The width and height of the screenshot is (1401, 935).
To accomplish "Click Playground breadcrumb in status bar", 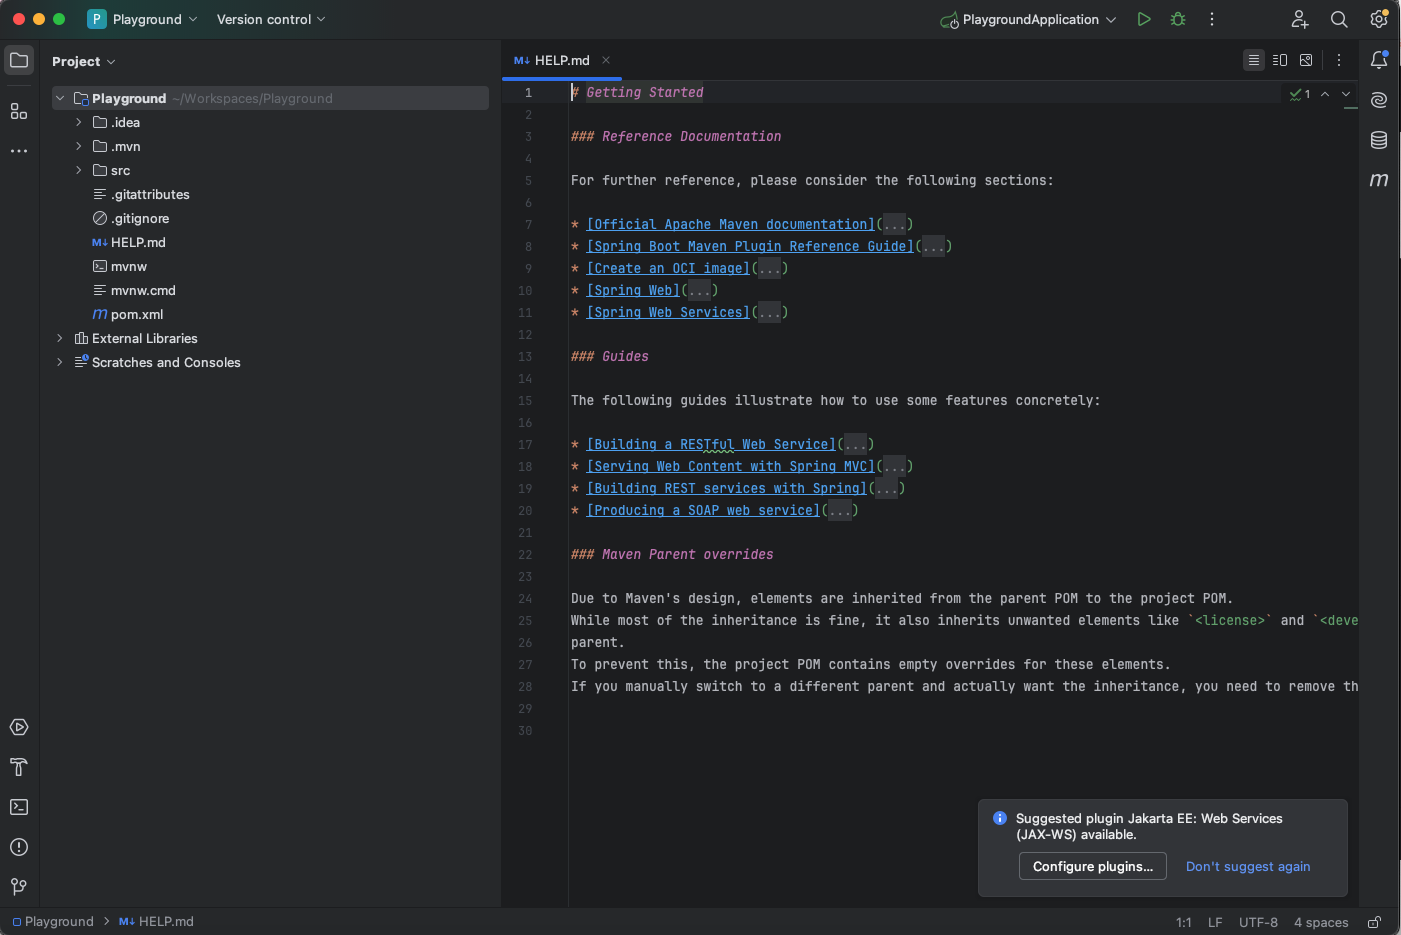I will click(53, 922).
